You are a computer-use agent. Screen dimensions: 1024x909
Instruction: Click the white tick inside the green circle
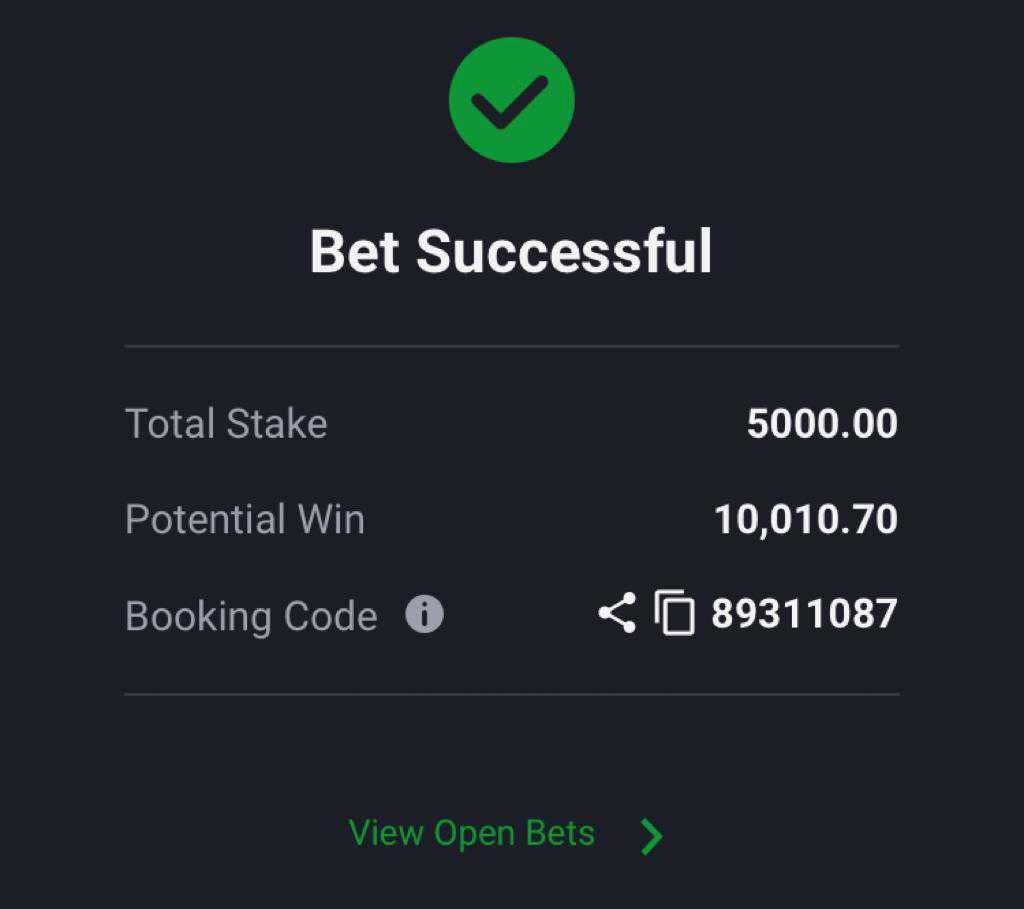tap(510, 102)
